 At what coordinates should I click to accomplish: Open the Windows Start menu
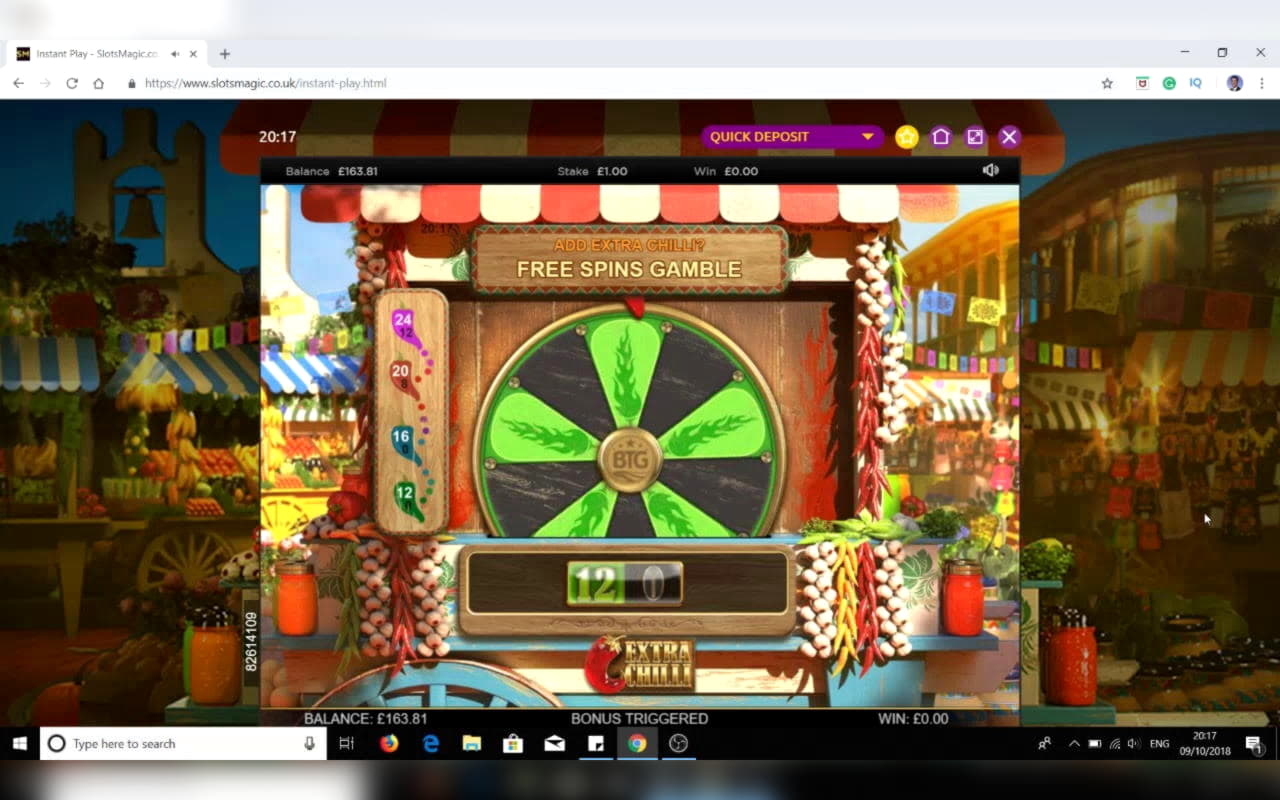[19, 743]
